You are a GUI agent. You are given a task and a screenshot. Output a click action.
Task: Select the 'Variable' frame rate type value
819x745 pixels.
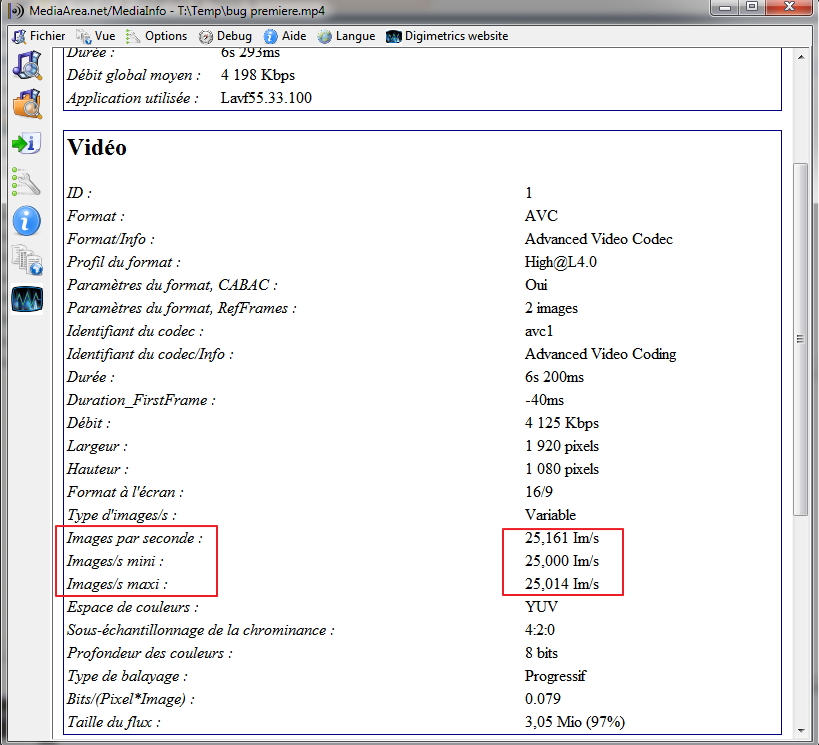click(x=550, y=515)
